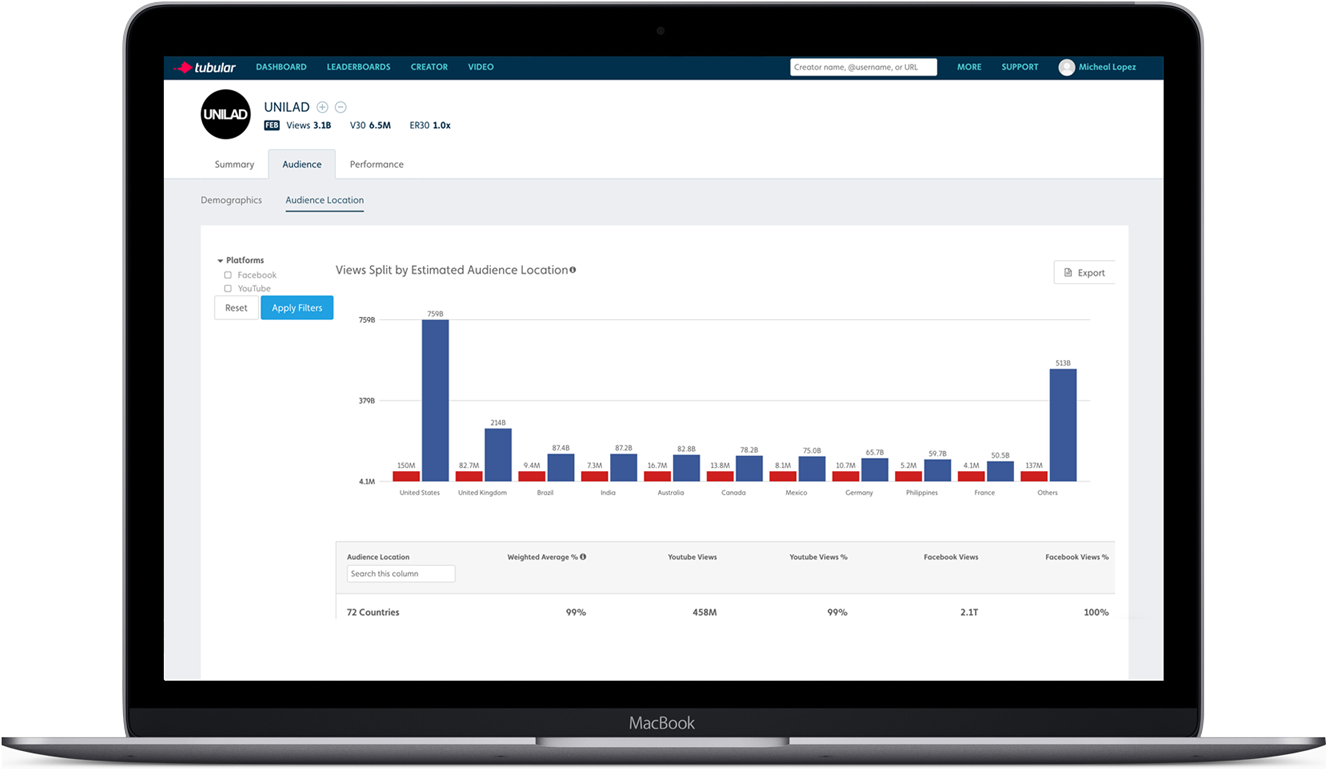Click the ER30 1.0x stat
This screenshot has height=769, width=1327.
(430, 126)
